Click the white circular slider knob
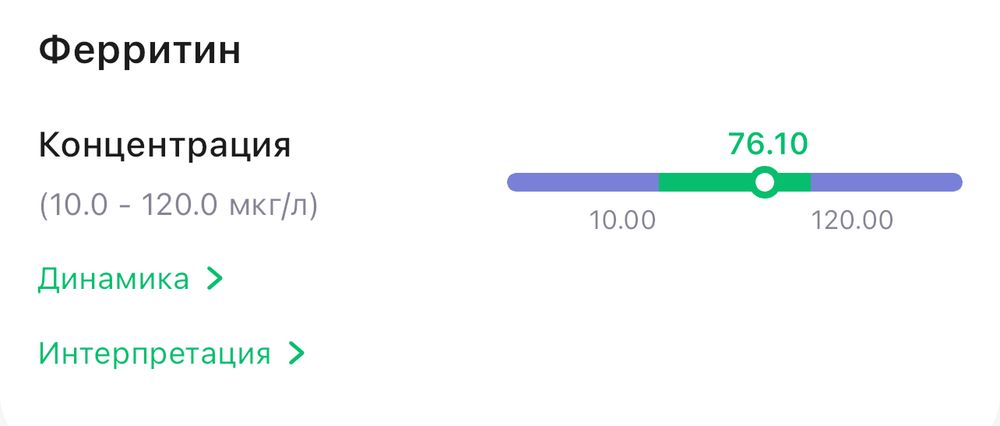The image size is (1000, 426). tap(765, 182)
